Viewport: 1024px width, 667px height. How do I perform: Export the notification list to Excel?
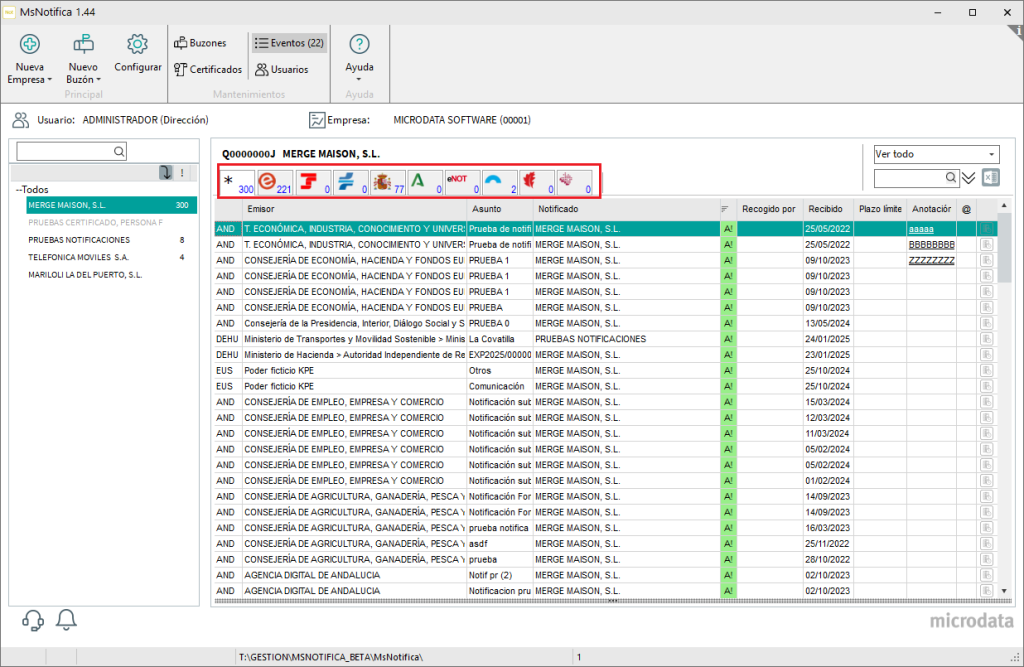(991, 178)
